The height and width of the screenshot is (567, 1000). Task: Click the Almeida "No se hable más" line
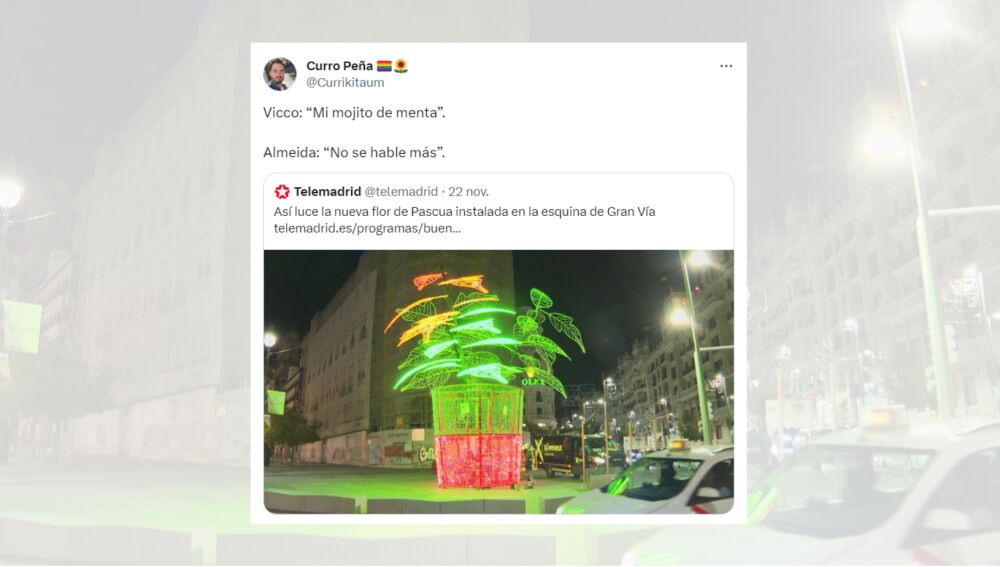[x=354, y=152]
